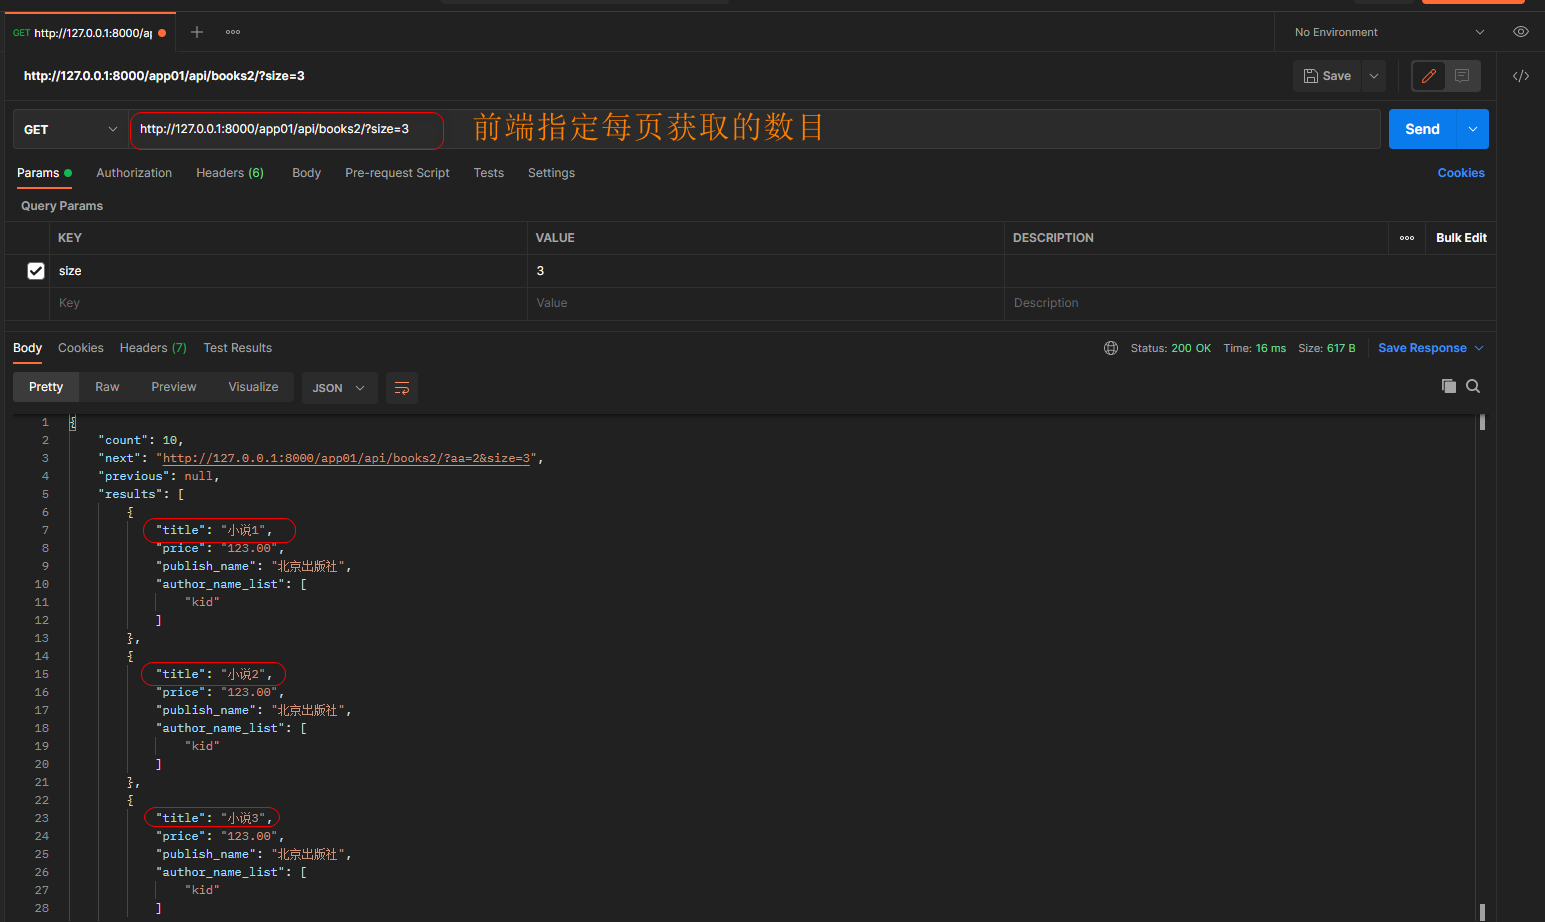
Task: Open a new request tab with plus icon
Action: click(197, 32)
